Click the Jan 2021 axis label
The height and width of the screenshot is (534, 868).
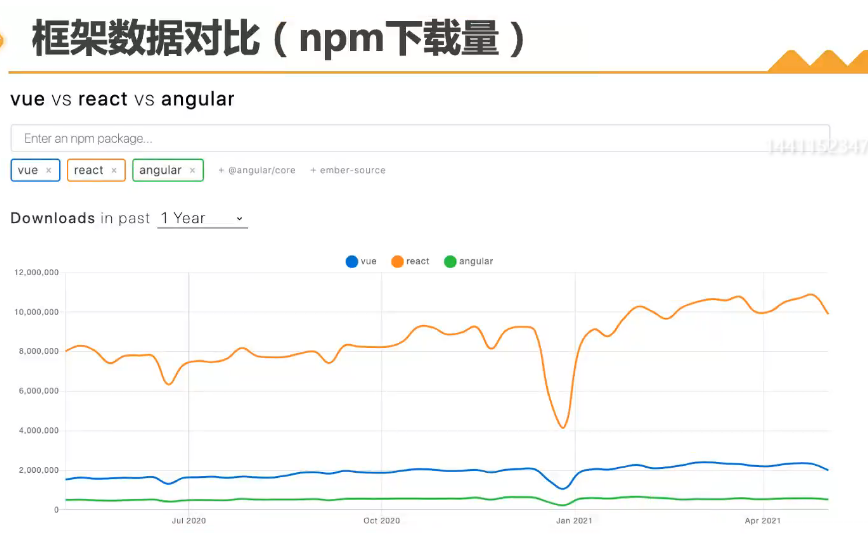click(574, 521)
